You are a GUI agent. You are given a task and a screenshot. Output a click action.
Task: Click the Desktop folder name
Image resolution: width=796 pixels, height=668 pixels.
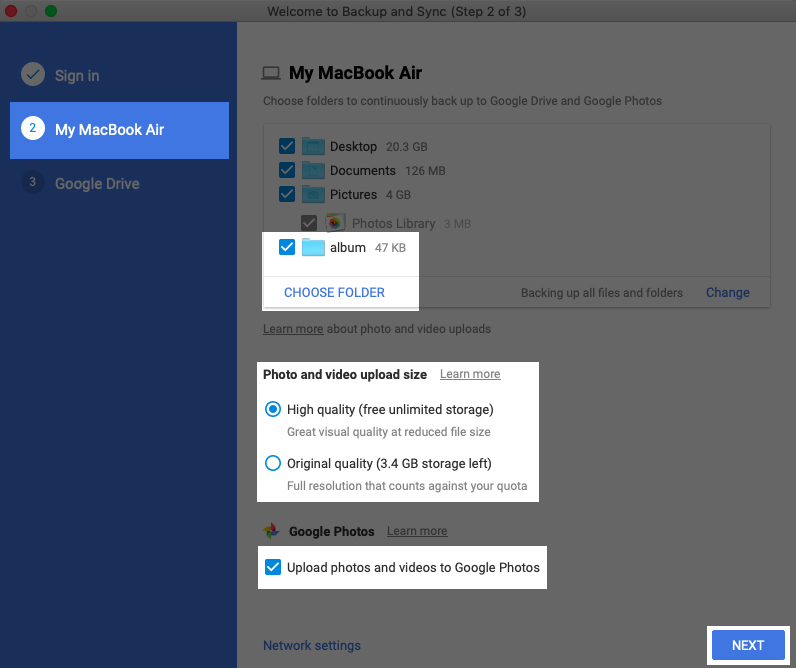pyautogui.click(x=353, y=147)
